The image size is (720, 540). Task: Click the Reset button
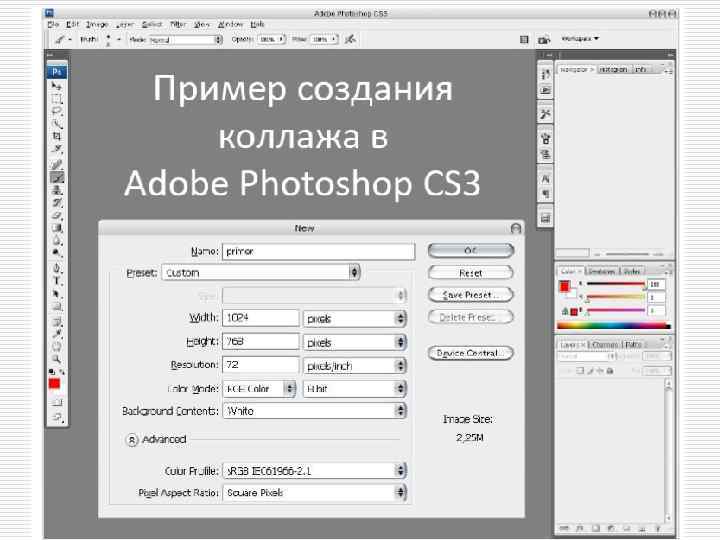click(x=470, y=273)
